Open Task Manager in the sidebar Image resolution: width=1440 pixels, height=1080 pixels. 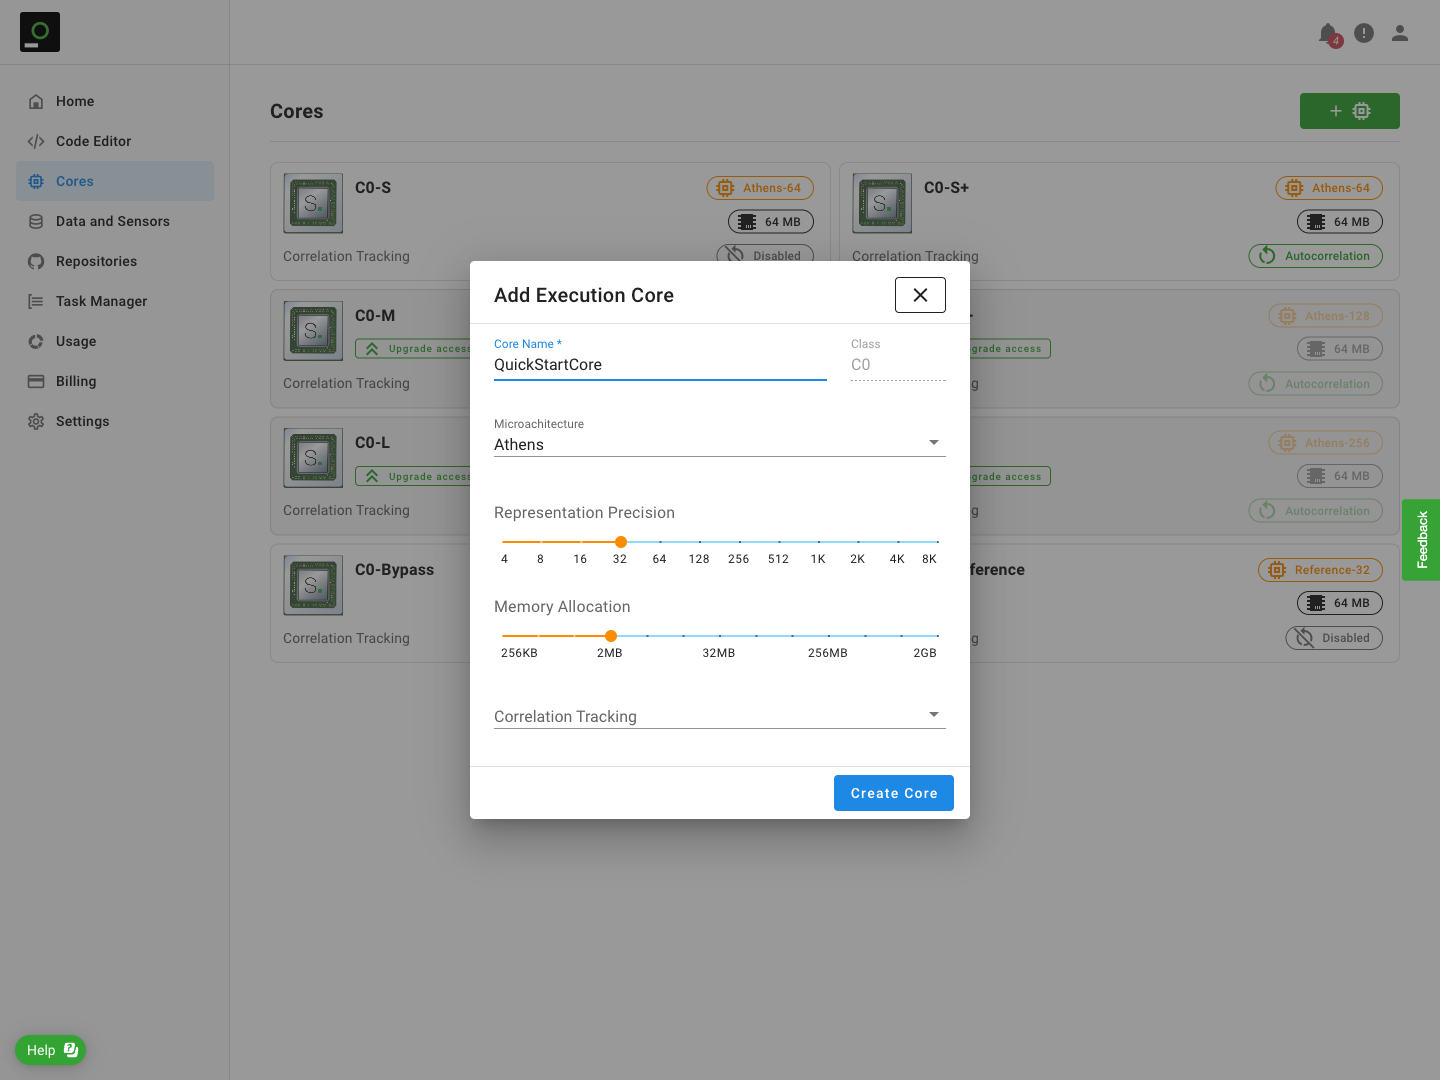[101, 301]
